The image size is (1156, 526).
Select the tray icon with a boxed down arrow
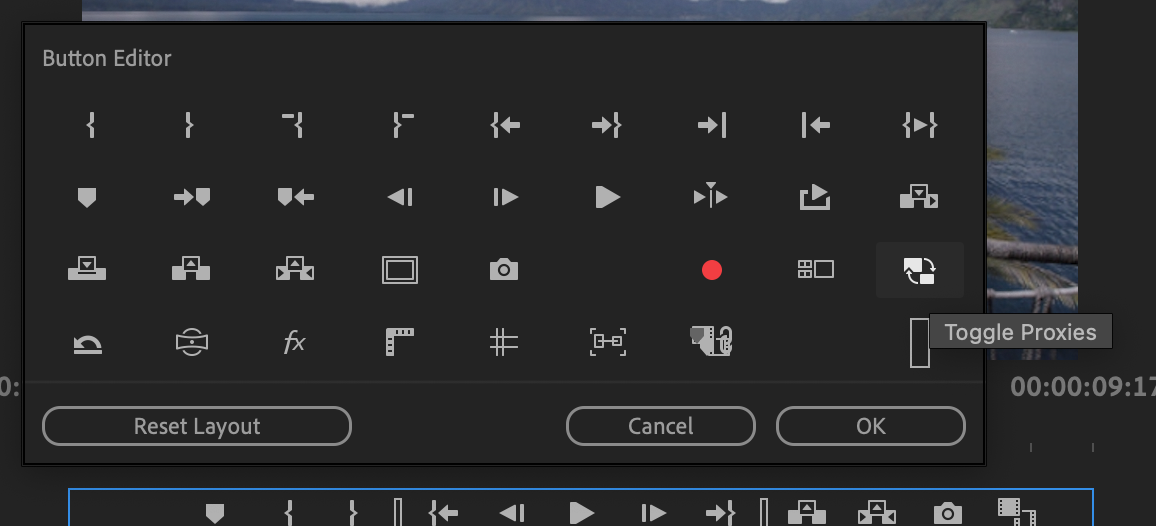(87, 269)
